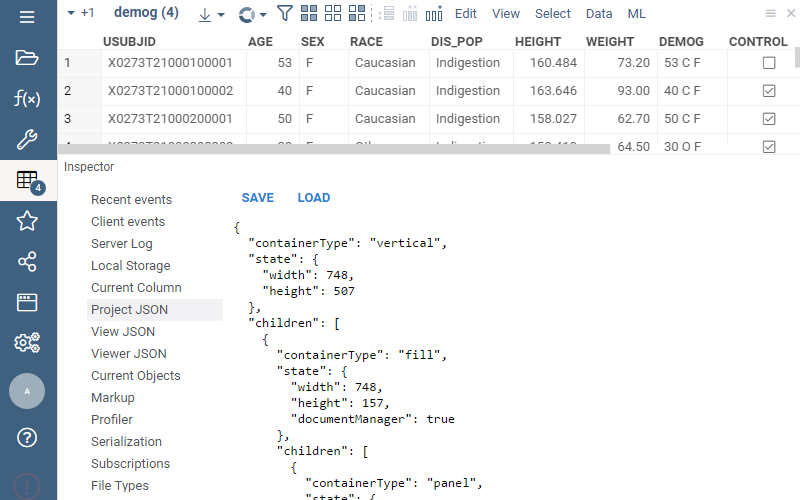Open settings with the gears icon

[27, 343]
